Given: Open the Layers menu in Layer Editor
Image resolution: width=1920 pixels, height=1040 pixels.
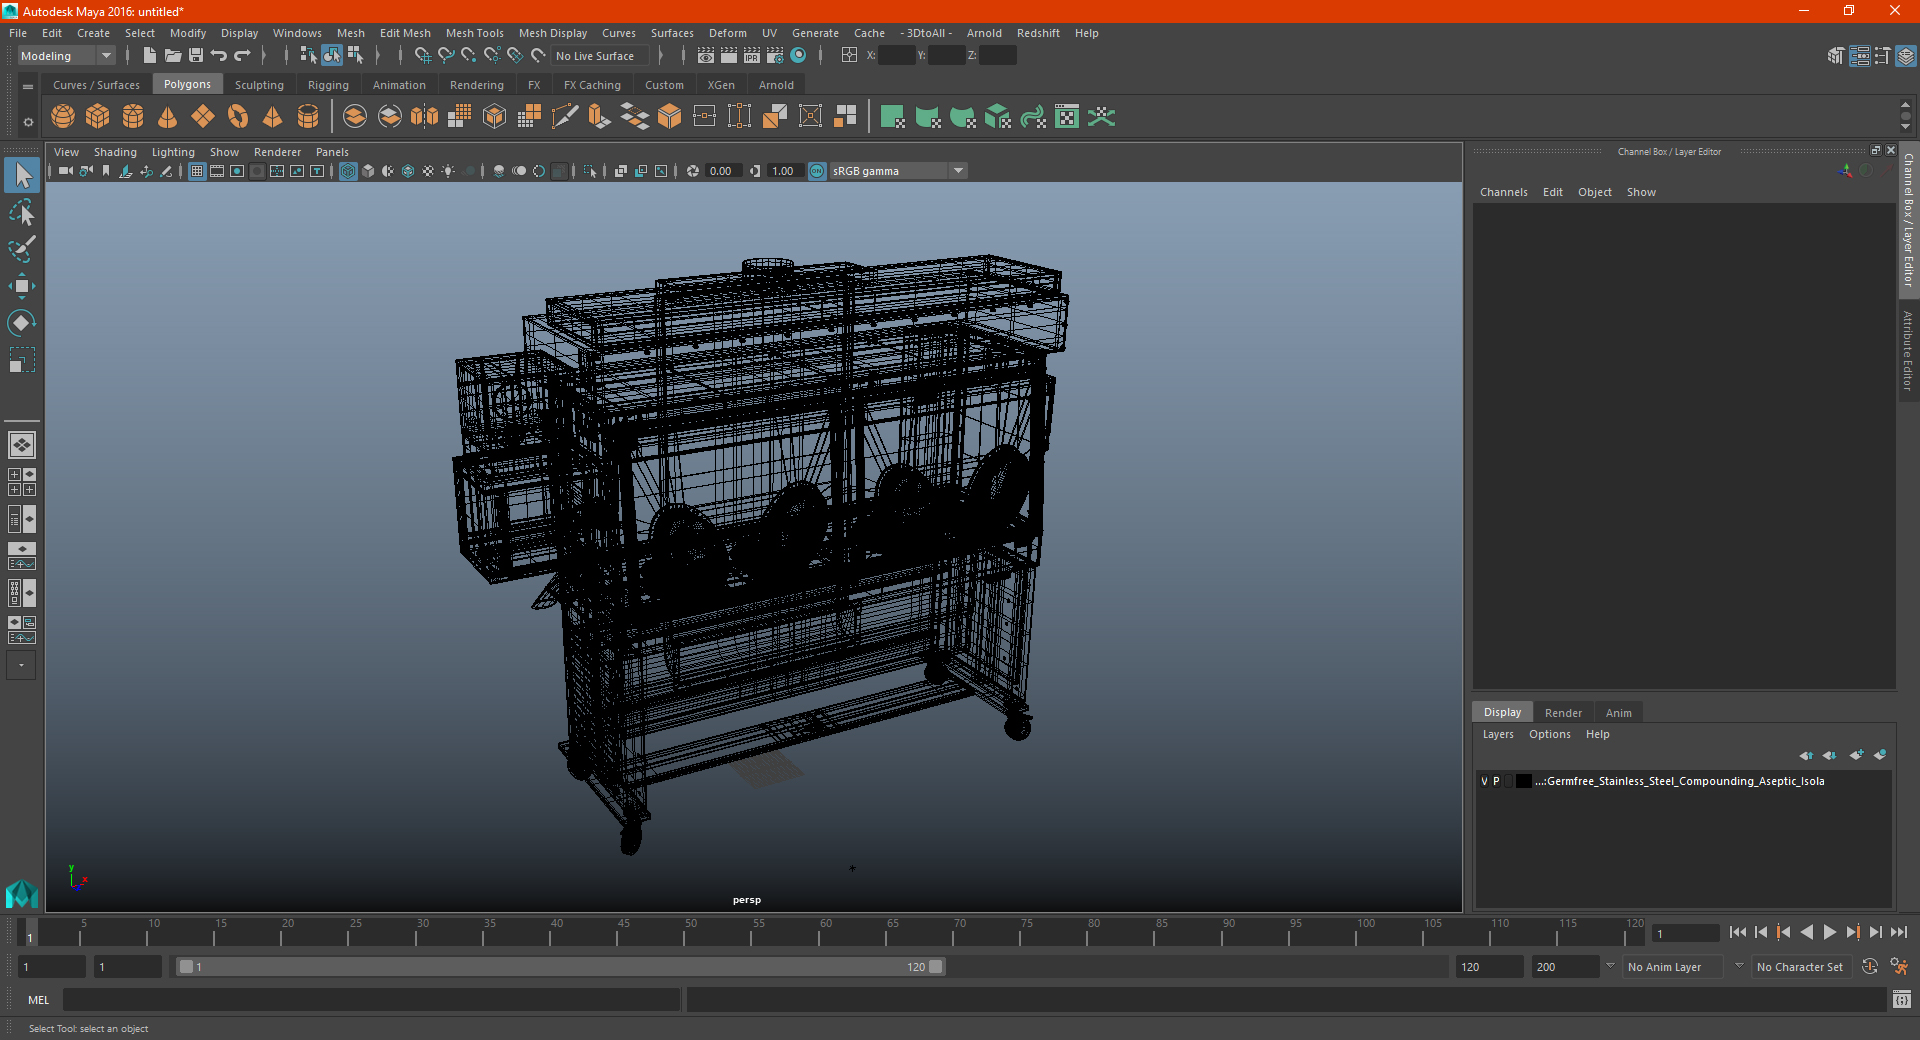Looking at the screenshot, I should pos(1498,734).
